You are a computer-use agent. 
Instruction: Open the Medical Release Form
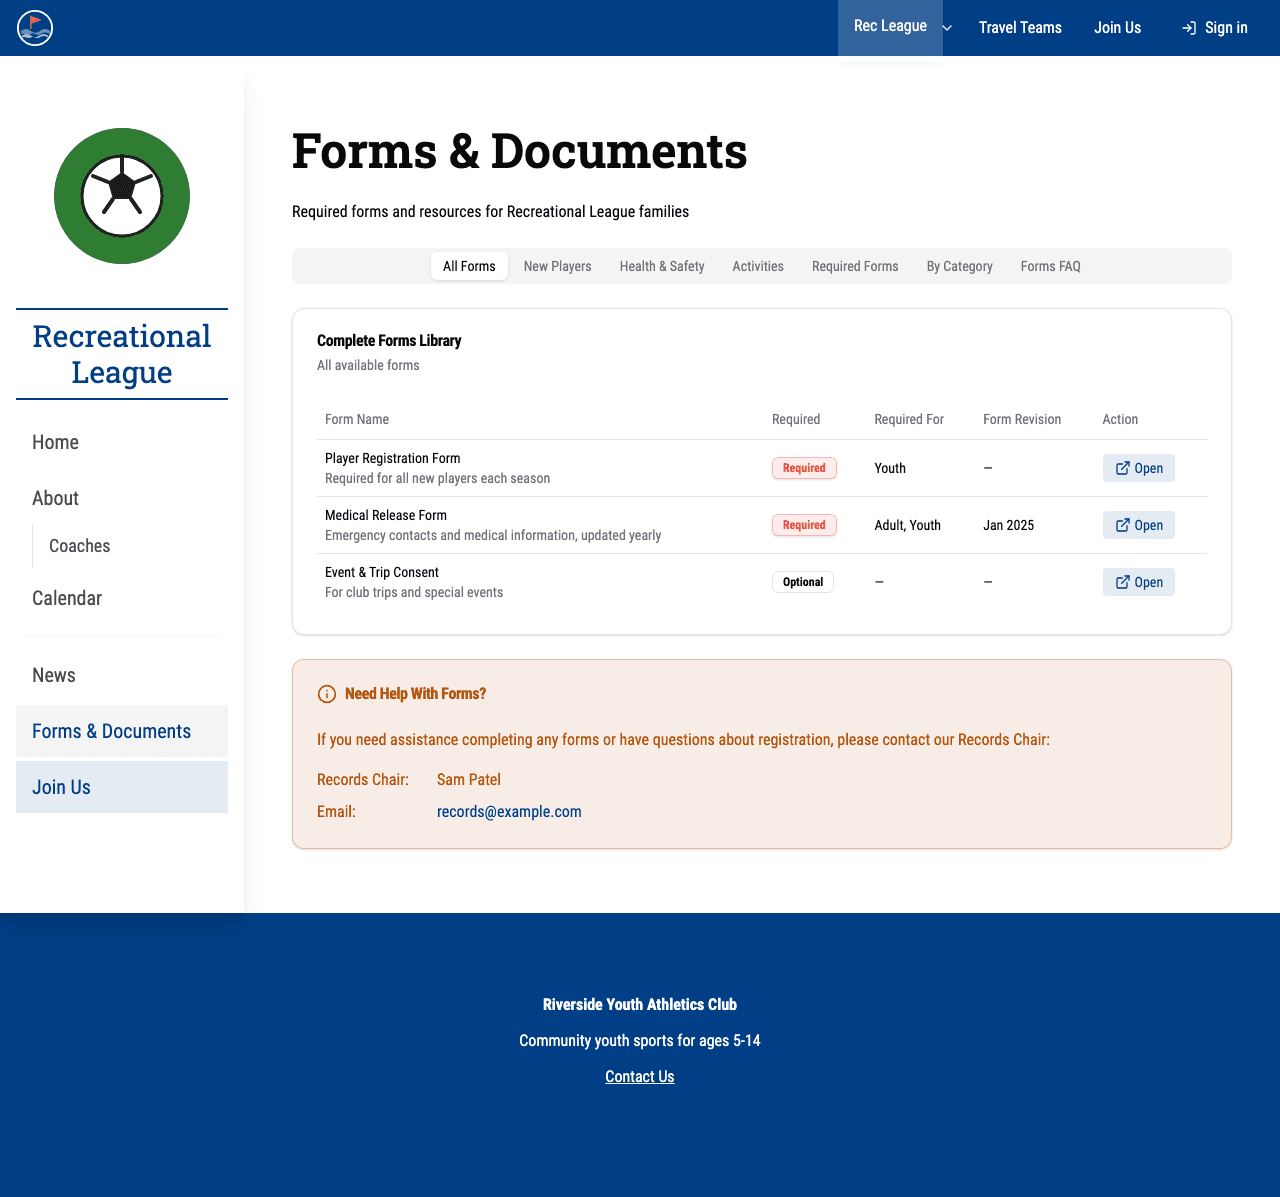(1138, 525)
